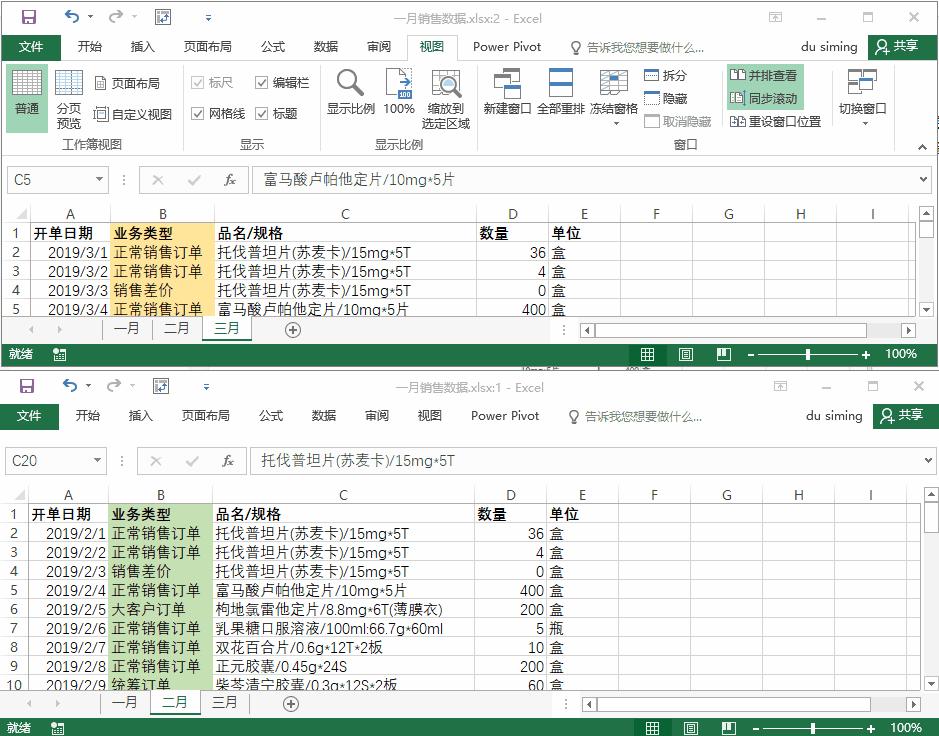Select the 二月 sheet tab
The height and width of the screenshot is (736, 939).
tap(176, 703)
